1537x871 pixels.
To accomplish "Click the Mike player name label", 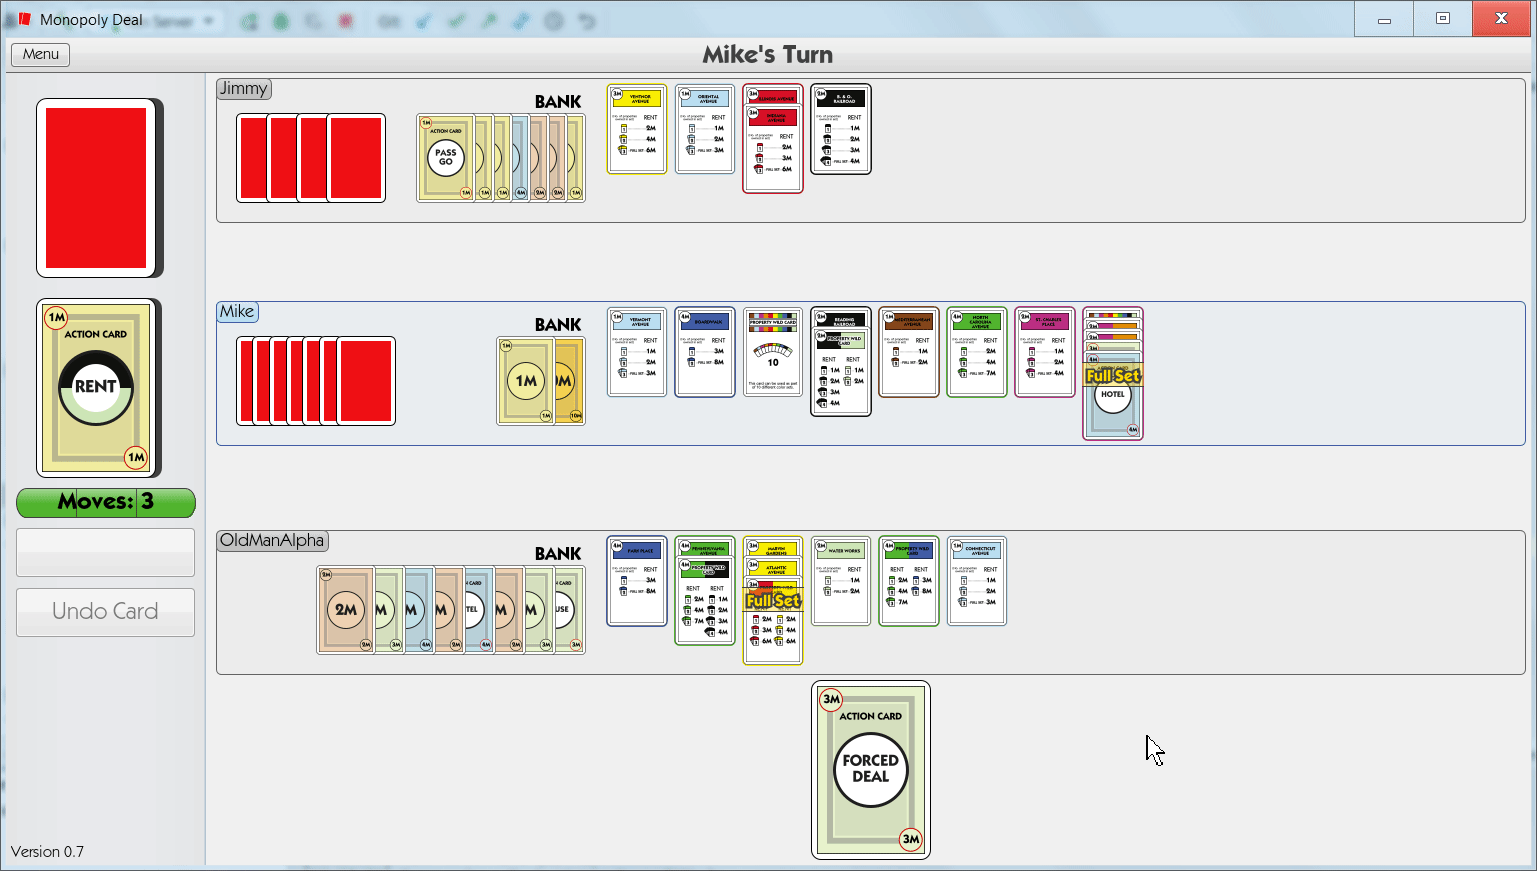I will 238,311.
